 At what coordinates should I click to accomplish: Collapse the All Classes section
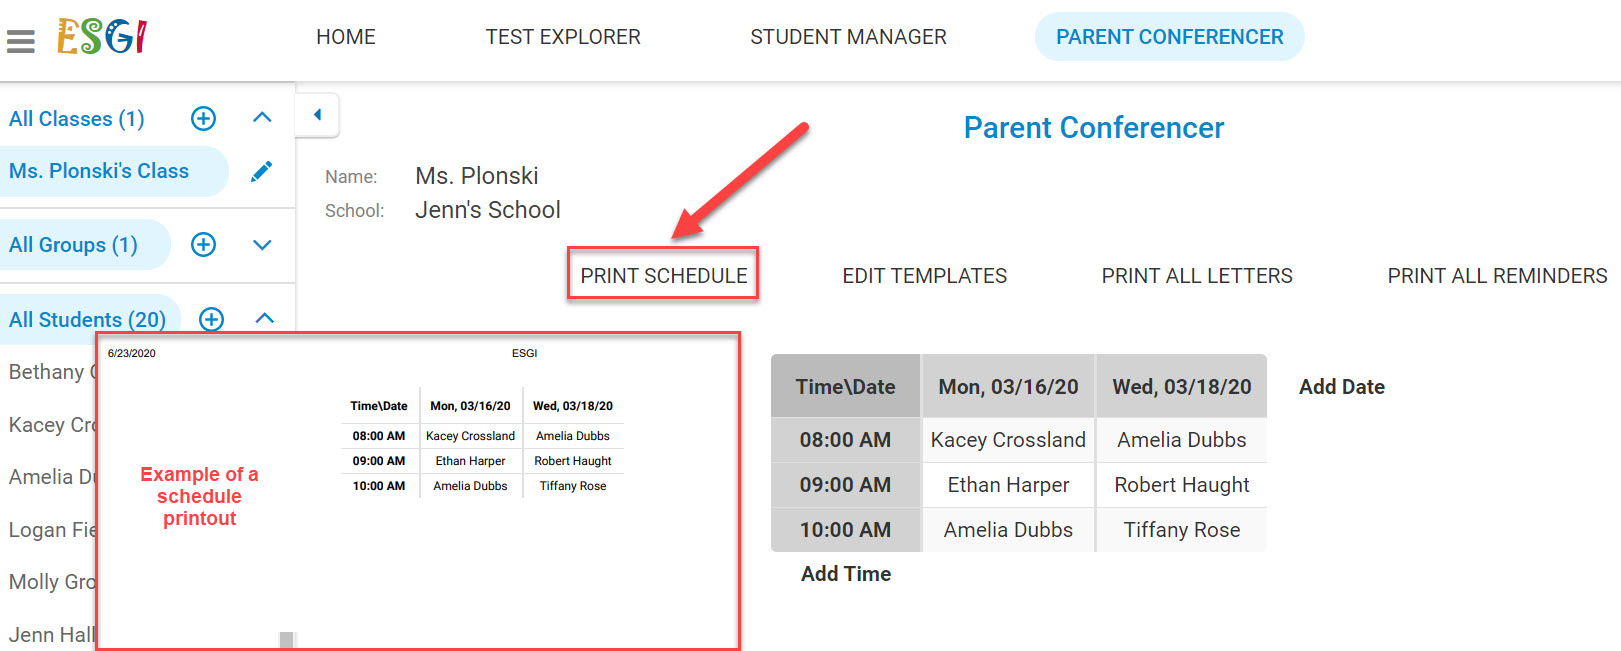click(x=263, y=118)
